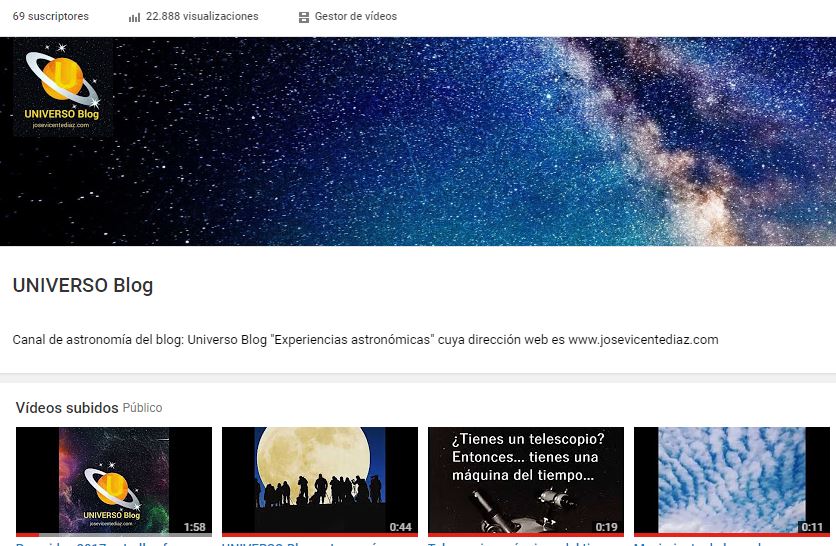The image size is (836, 546).
Task: Play the ¿Tienes un telescopio? video
Action: (526, 480)
